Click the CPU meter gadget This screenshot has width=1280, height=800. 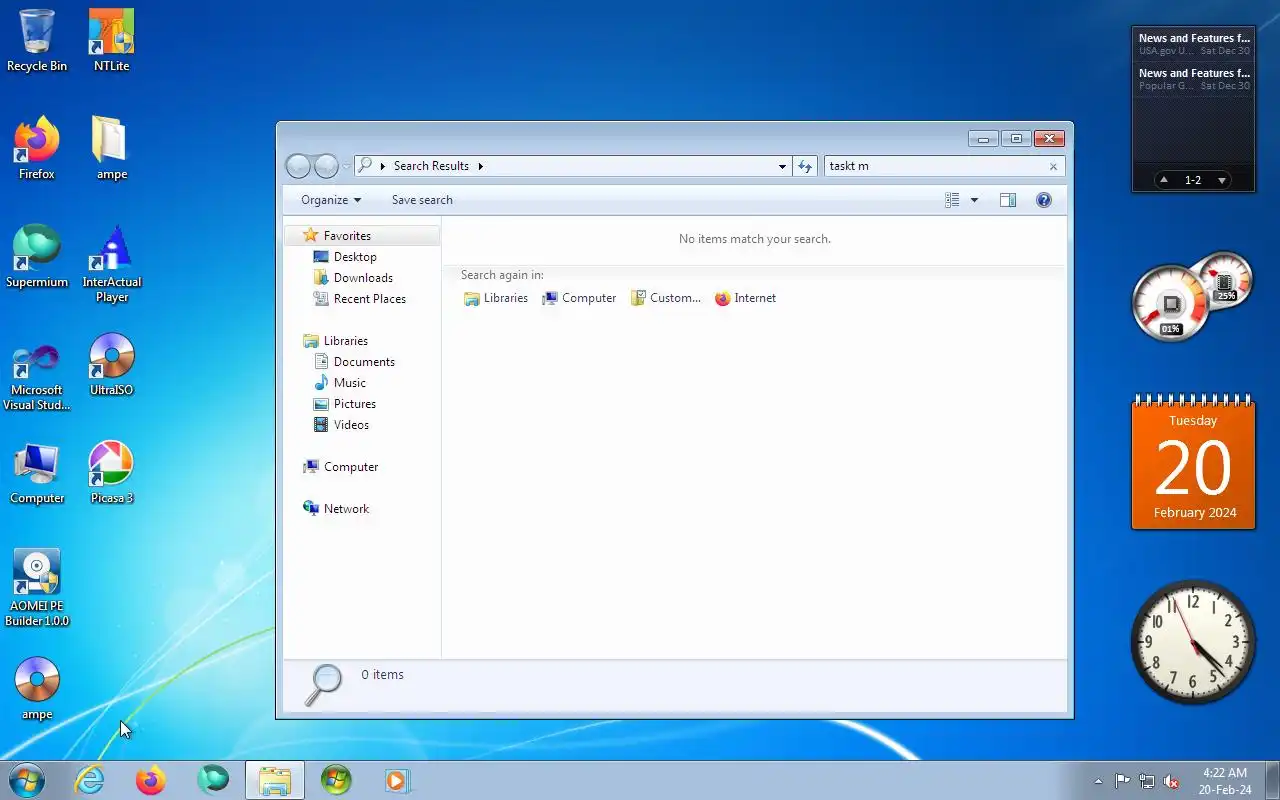tap(1172, 303)
